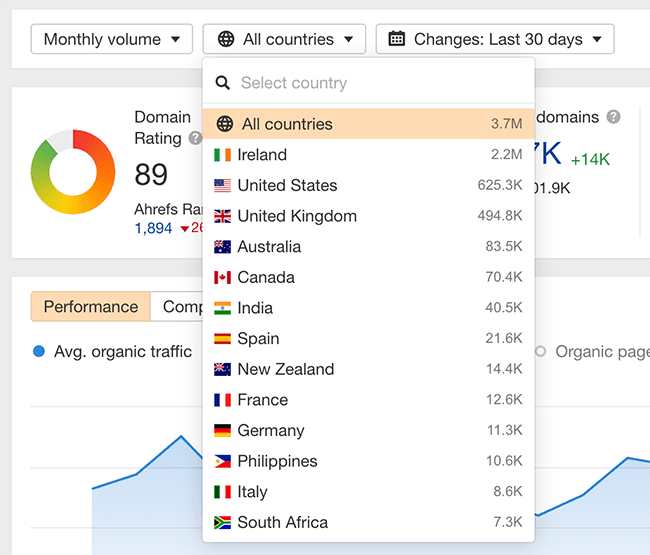Choose Ireland from country list

(x=369, y=155)
